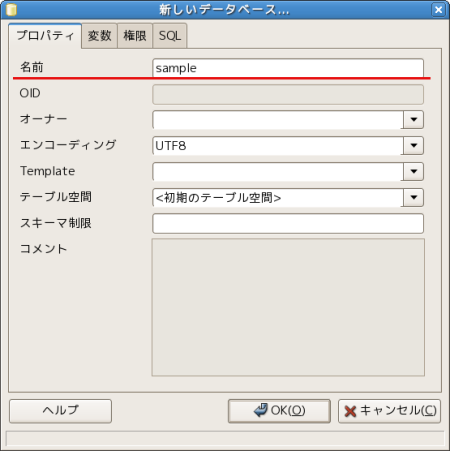Open the 権限 tab

(135, 36)
